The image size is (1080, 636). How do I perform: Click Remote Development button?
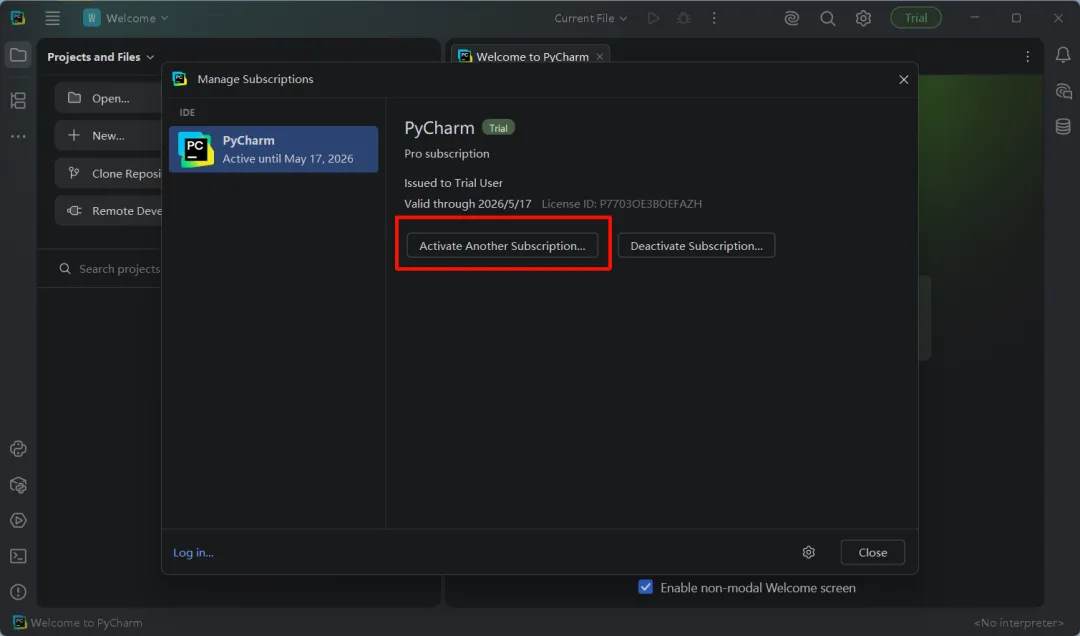click(x=108, y=211)
